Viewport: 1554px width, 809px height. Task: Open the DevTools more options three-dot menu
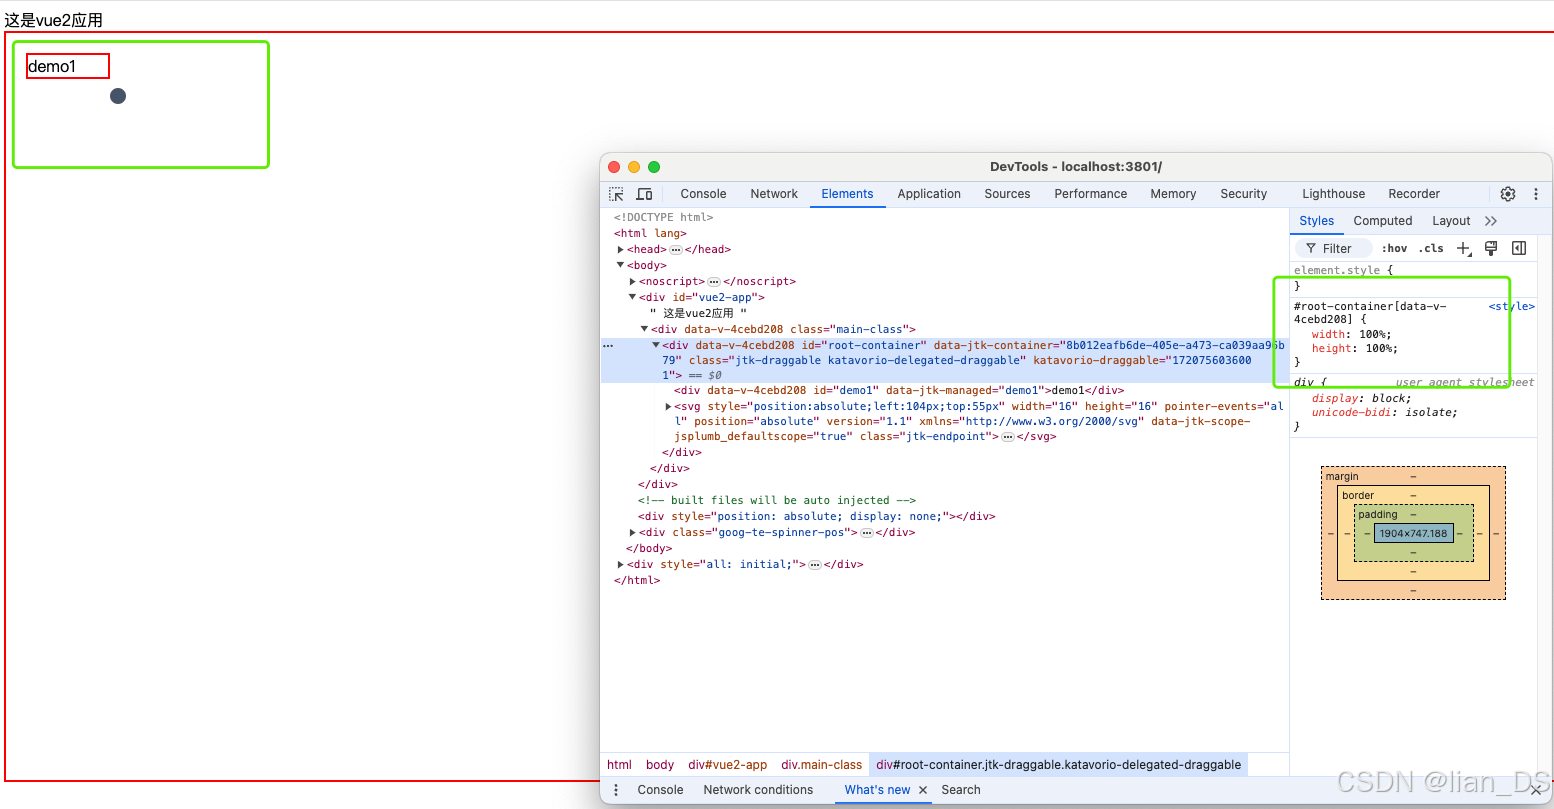click(1537, 194)
